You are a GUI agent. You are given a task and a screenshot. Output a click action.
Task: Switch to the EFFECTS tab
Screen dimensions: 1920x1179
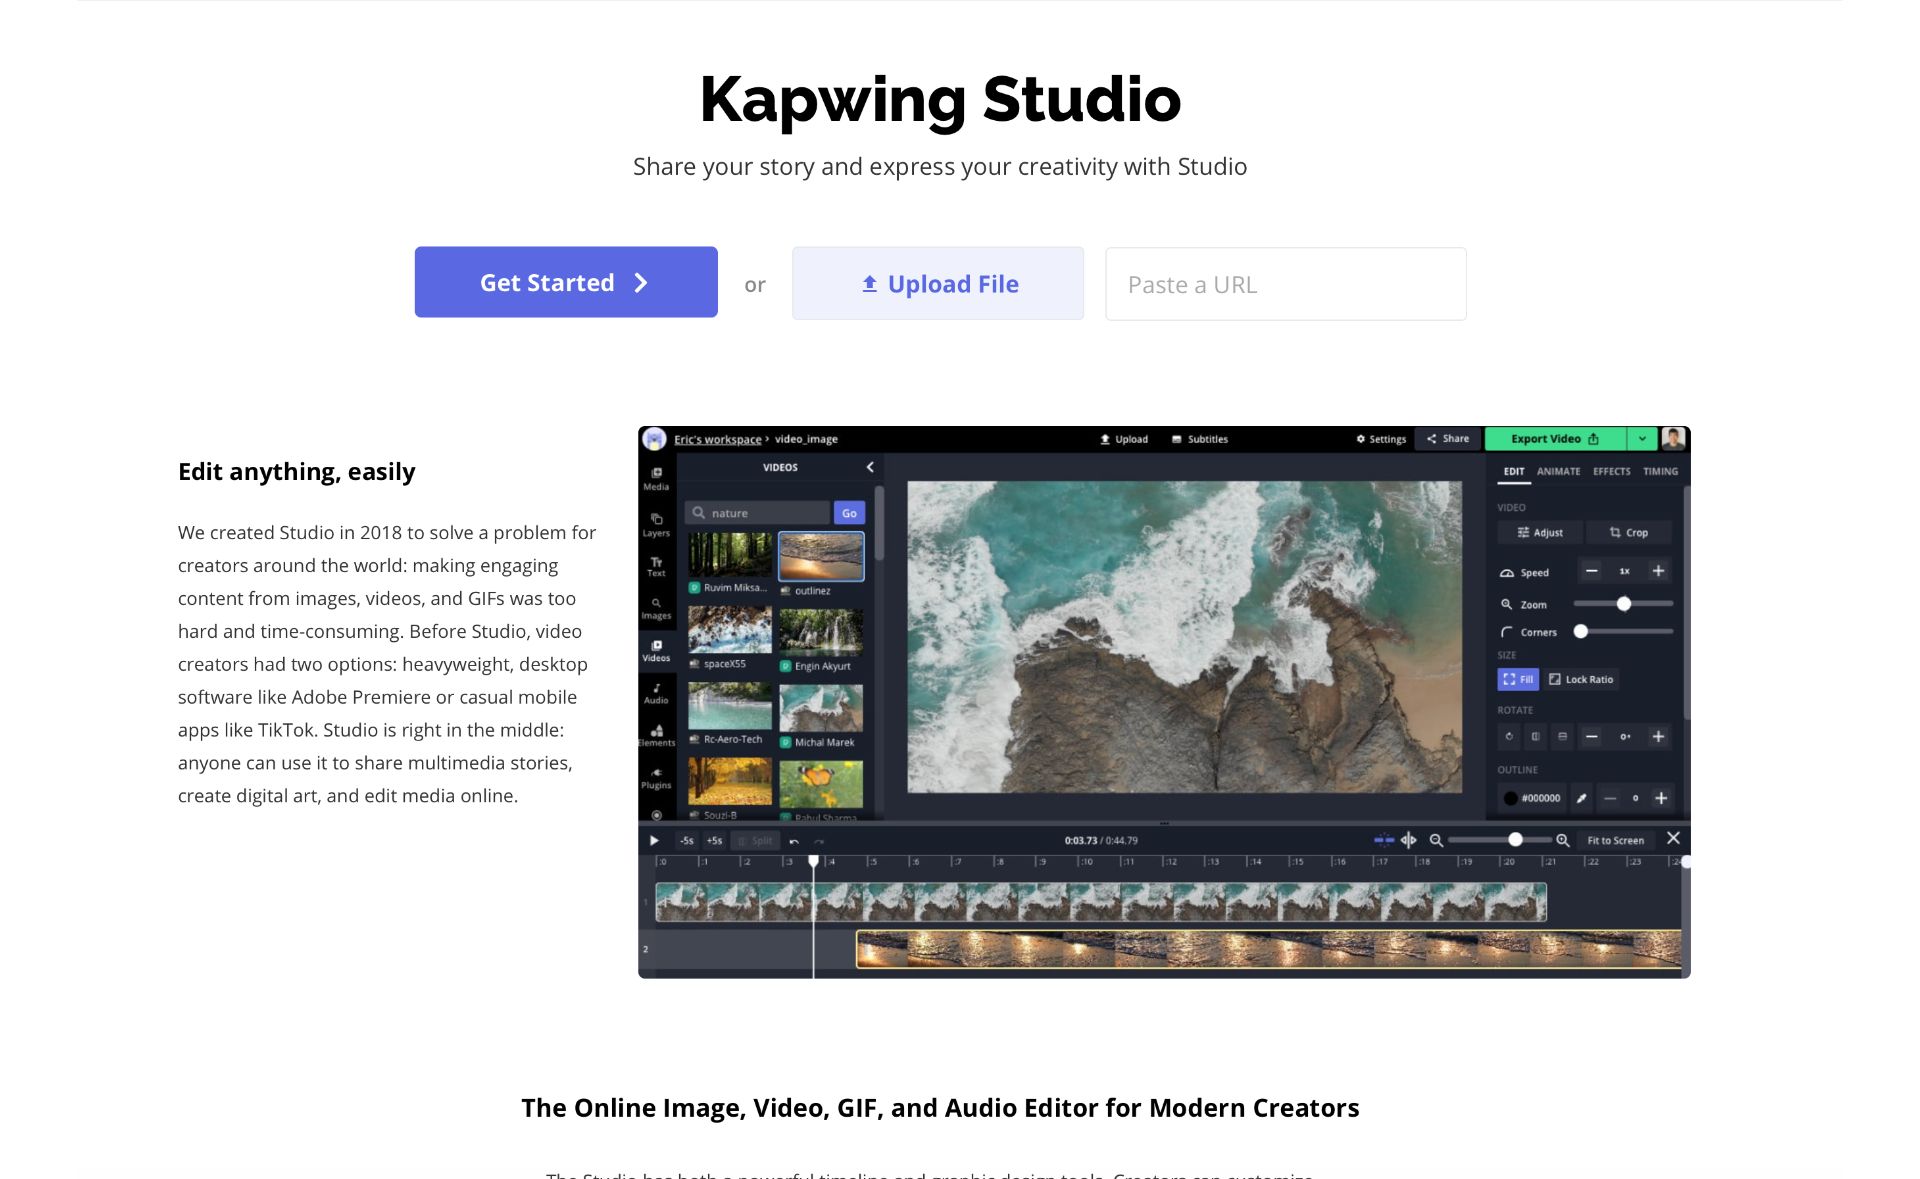pyautogui.click(x=1611, y=471)
